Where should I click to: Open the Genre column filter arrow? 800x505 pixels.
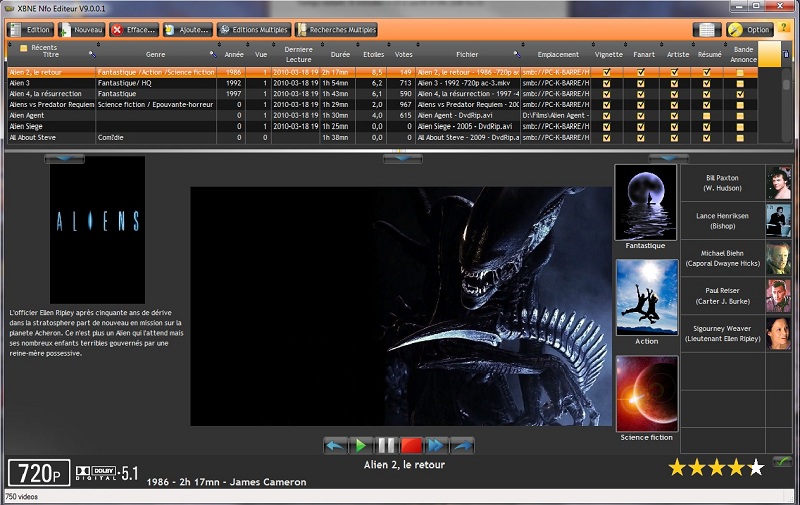(212, 54)
